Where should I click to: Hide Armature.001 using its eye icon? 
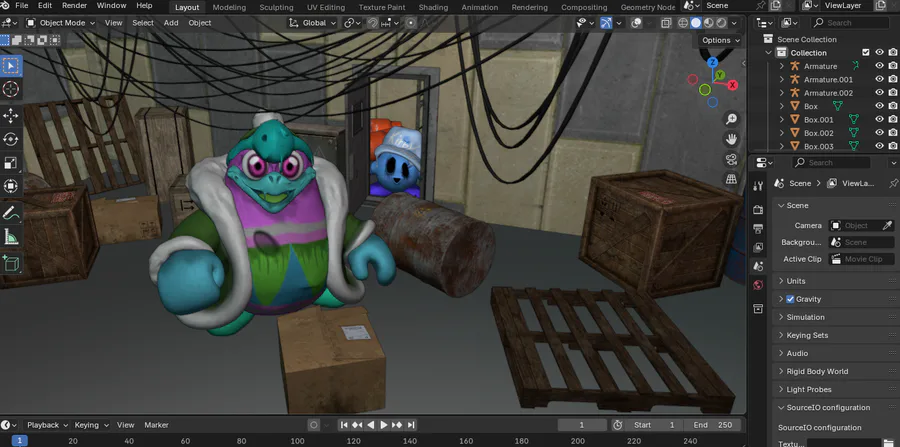[x=879, y=79]
